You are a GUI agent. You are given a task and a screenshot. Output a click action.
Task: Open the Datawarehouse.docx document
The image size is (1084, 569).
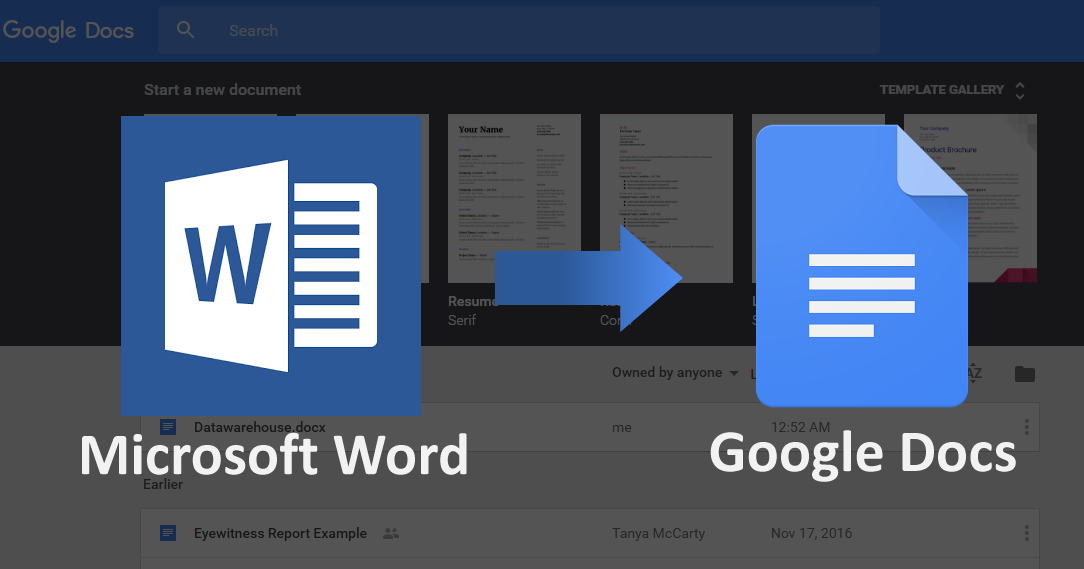(x=259, y=427)
